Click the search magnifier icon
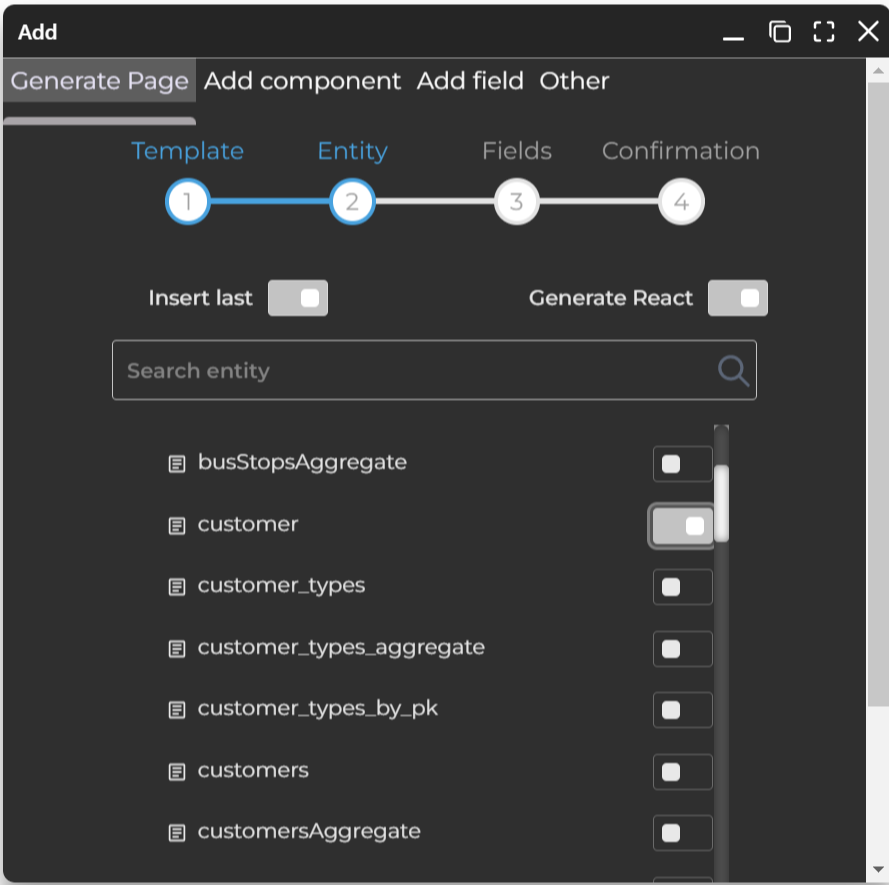889x885 pixels. (x=733, y=371)
